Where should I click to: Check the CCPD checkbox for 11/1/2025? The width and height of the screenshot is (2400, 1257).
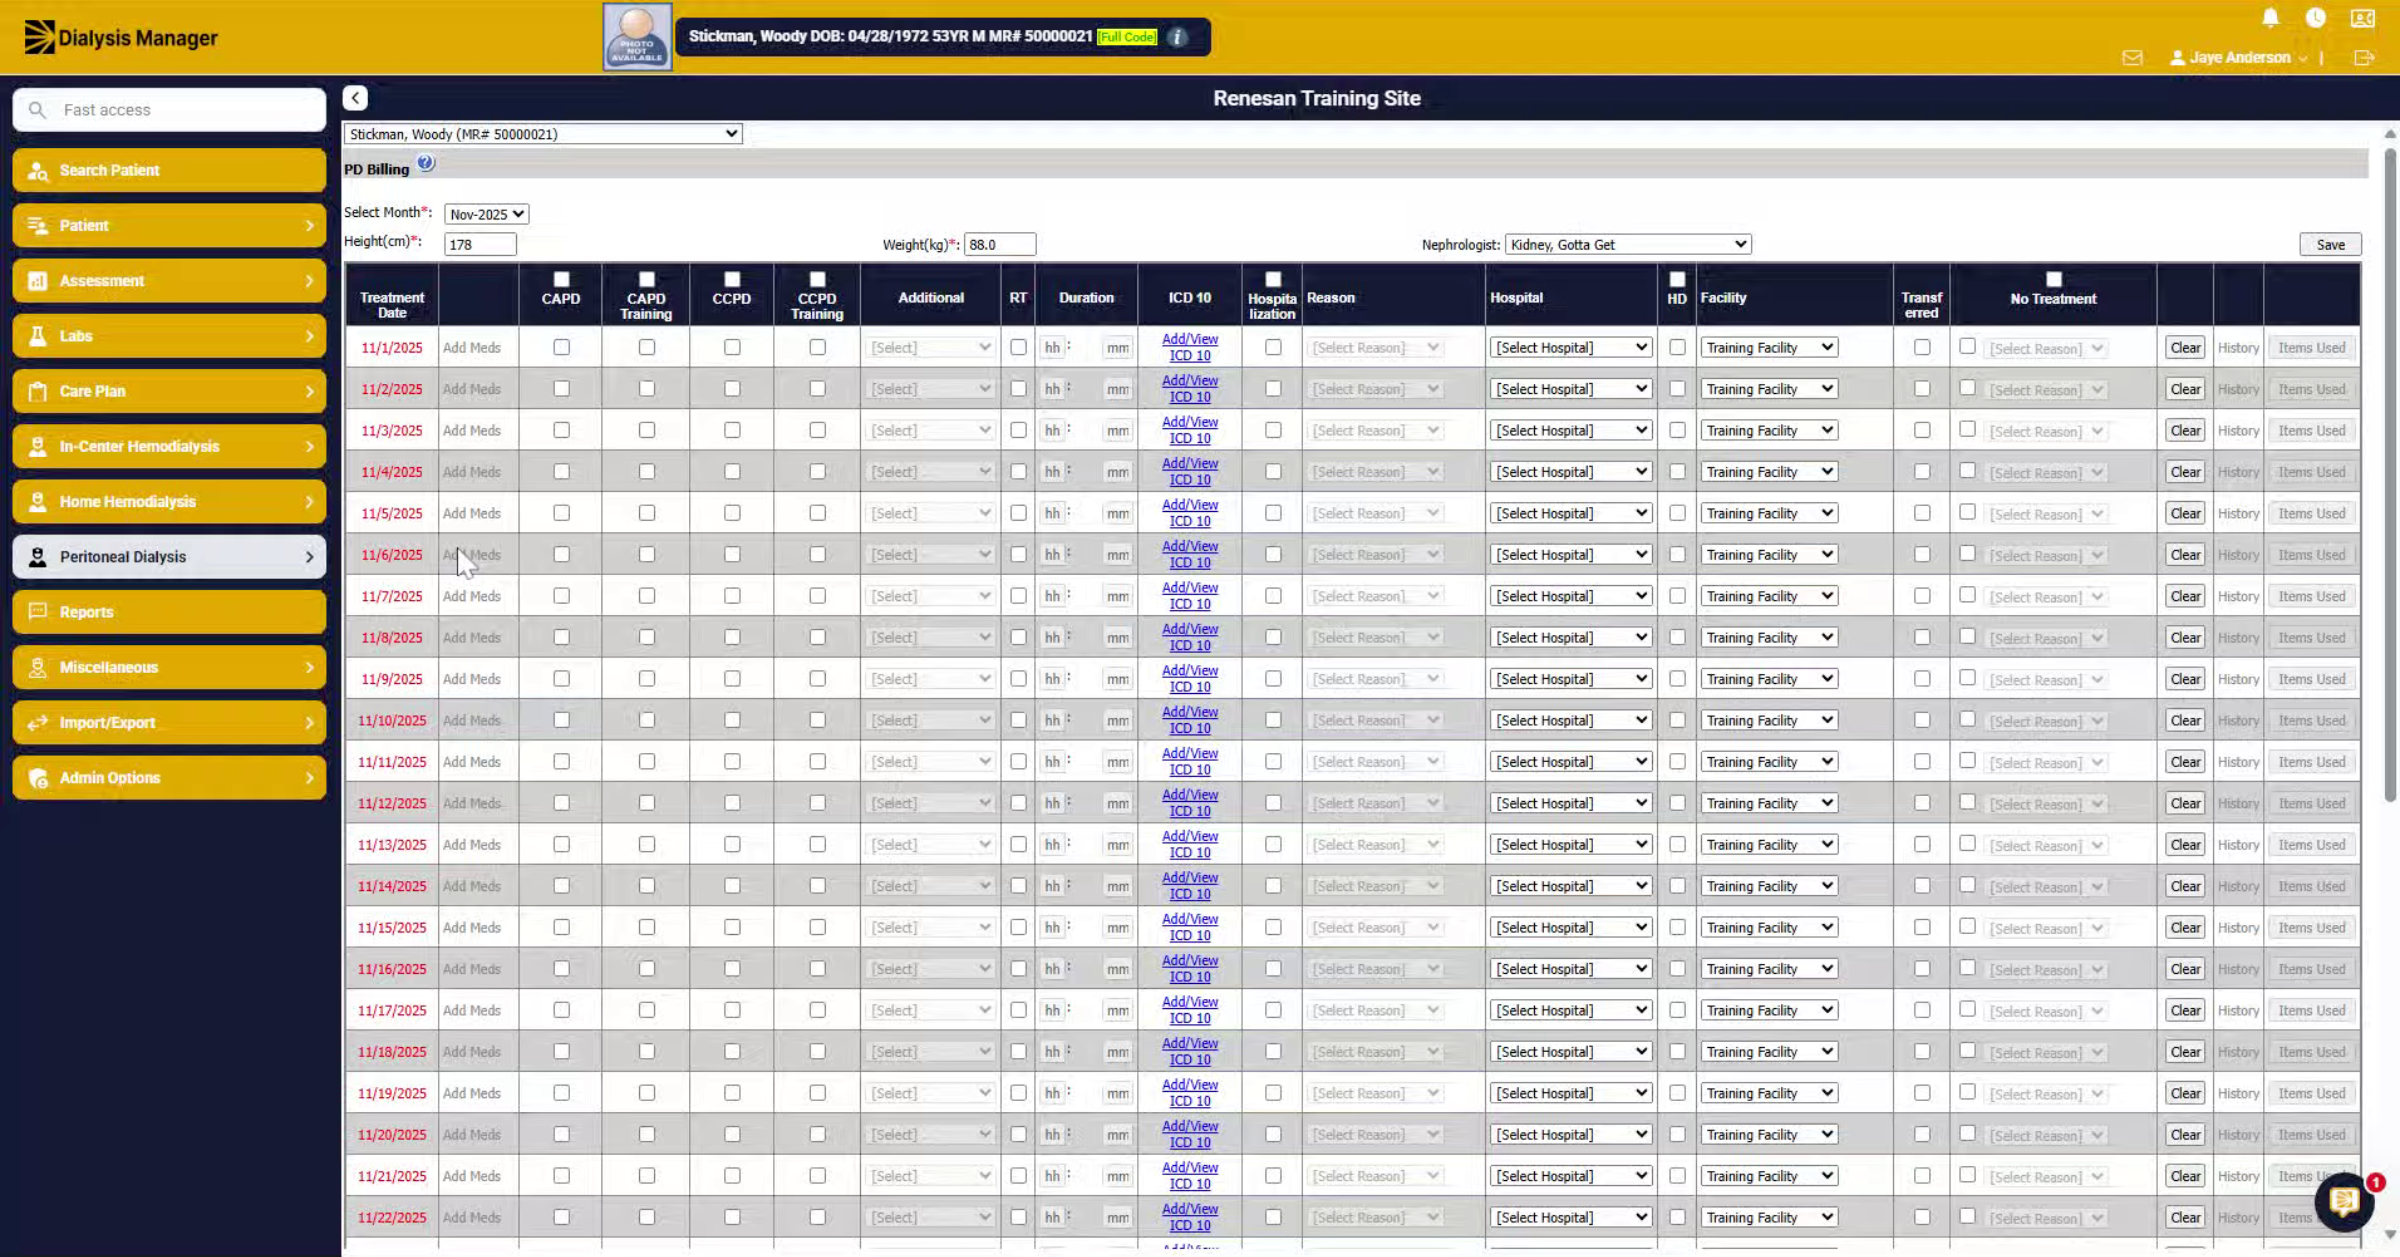click(732, 347)
